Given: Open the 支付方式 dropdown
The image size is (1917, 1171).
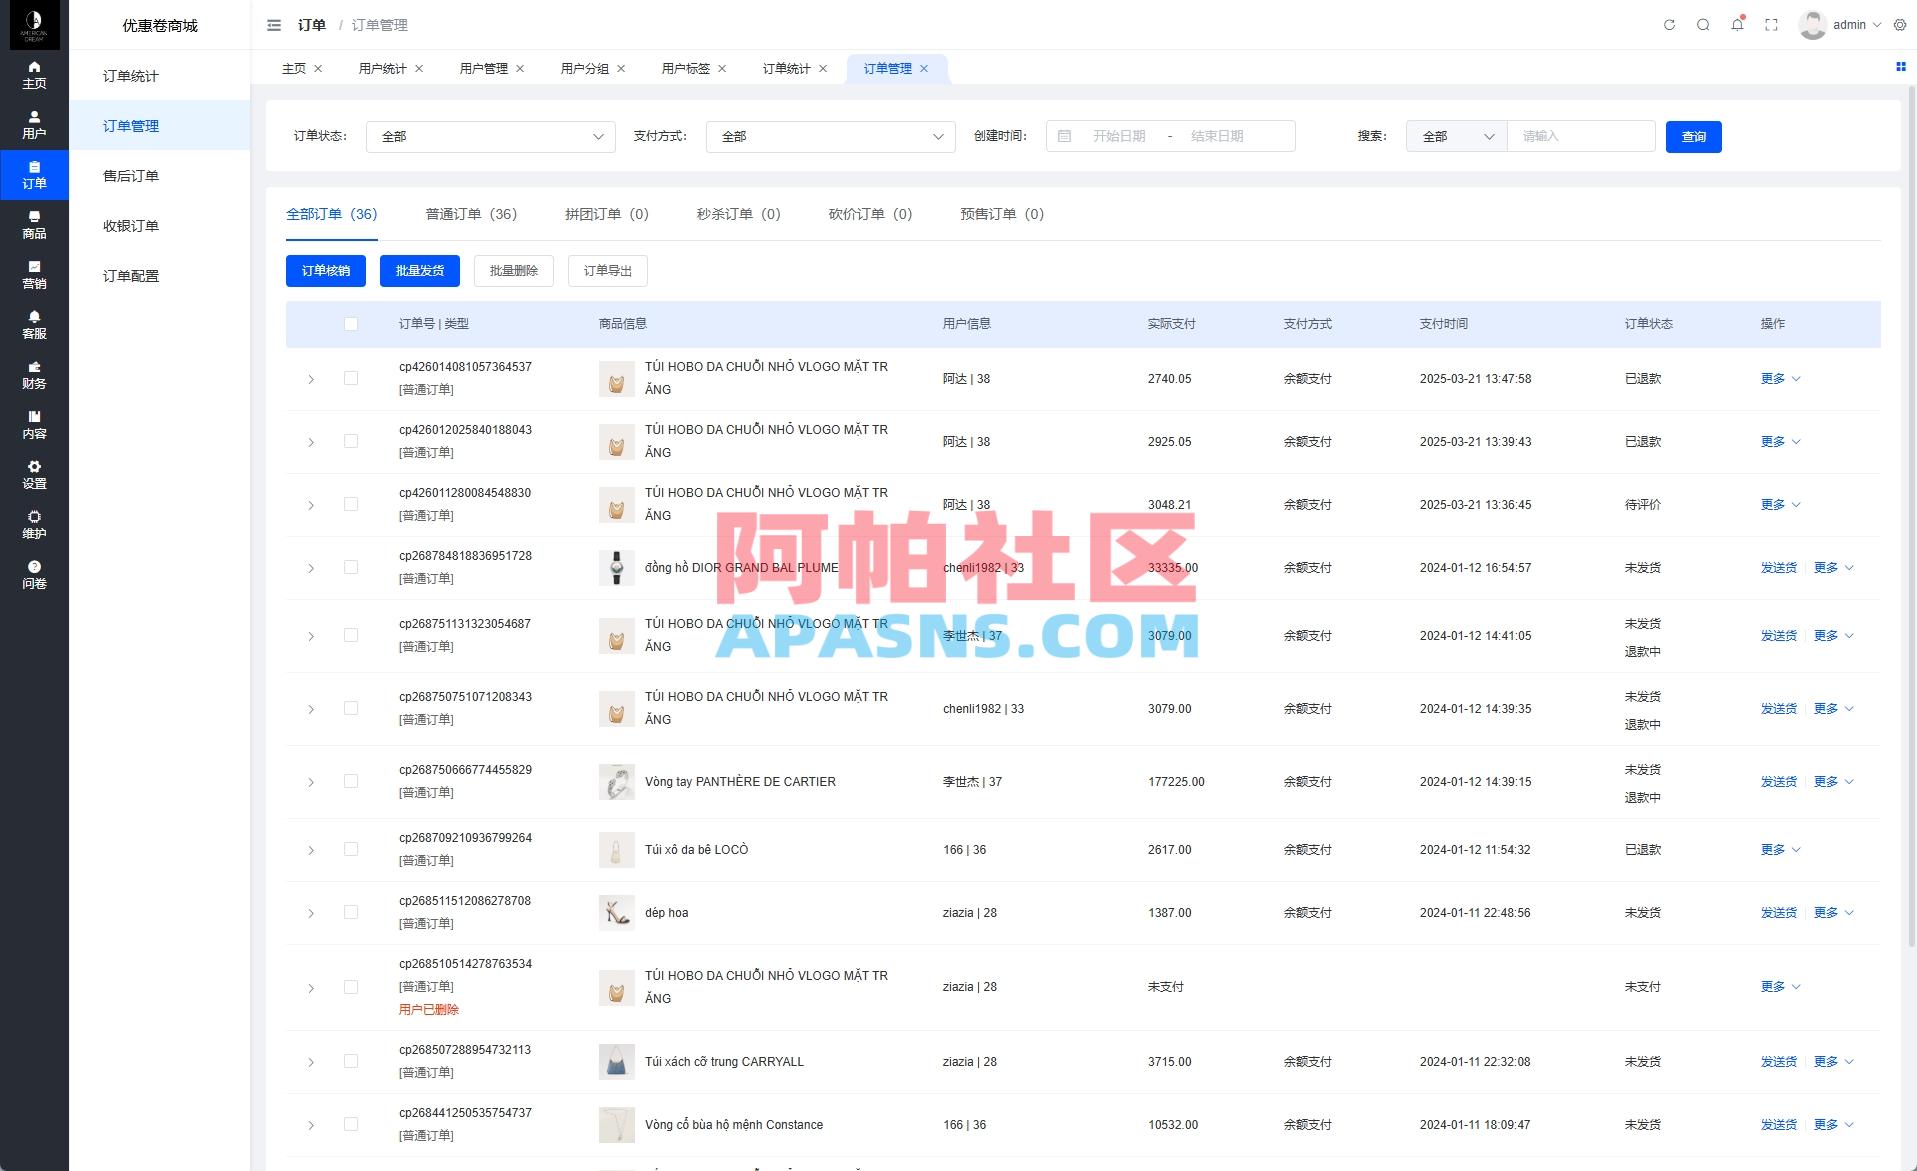Looking at the screenshot, I should (829, 137).
